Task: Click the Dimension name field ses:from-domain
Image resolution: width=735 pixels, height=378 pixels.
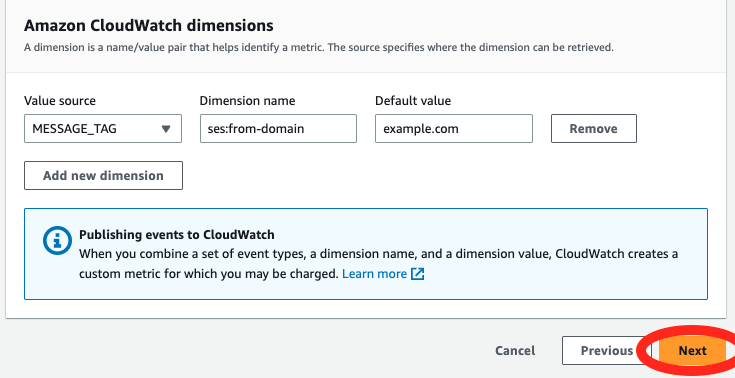Action: pyautogui.click(x=278, y=129)
